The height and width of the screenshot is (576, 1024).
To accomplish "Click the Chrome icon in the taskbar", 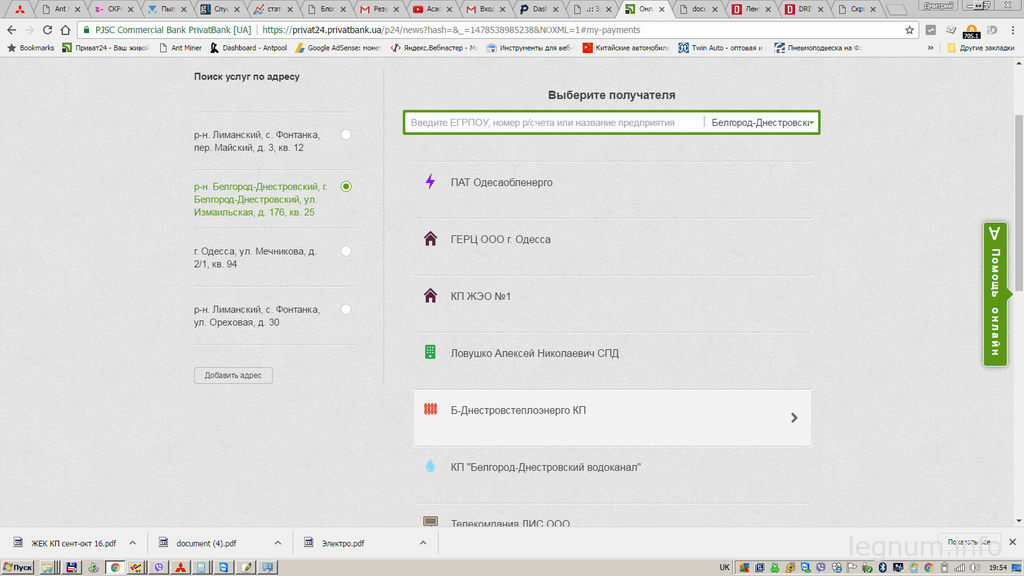I will (115, 568).
